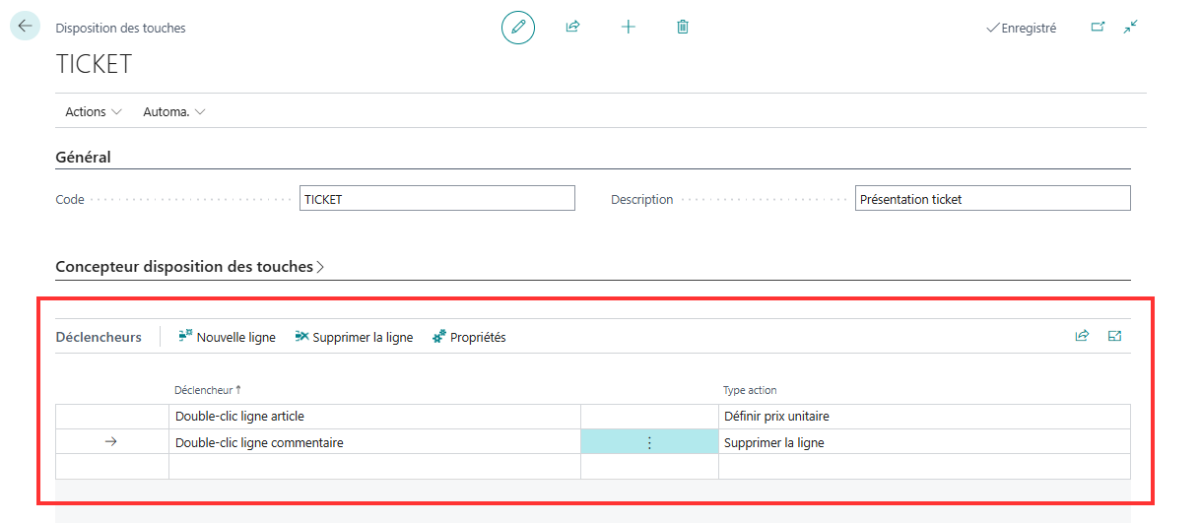This screenshot has width=1200, height=523.
Task: Click Supprimer la ligne in toolbar
Action: 354,337
